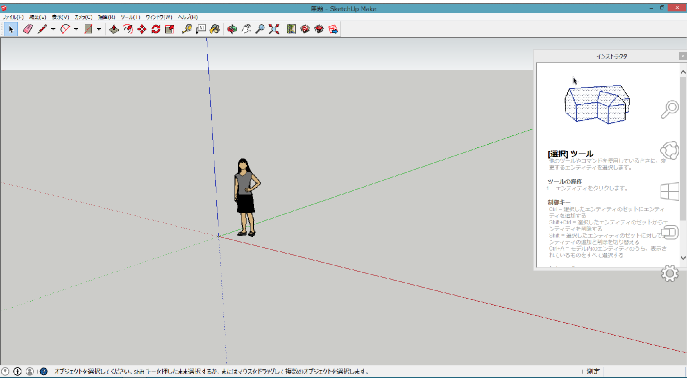The width and height of the screenshot is (687, 381).
Task: Click the Windows Settings charm gear
Action: pos(669,273)
